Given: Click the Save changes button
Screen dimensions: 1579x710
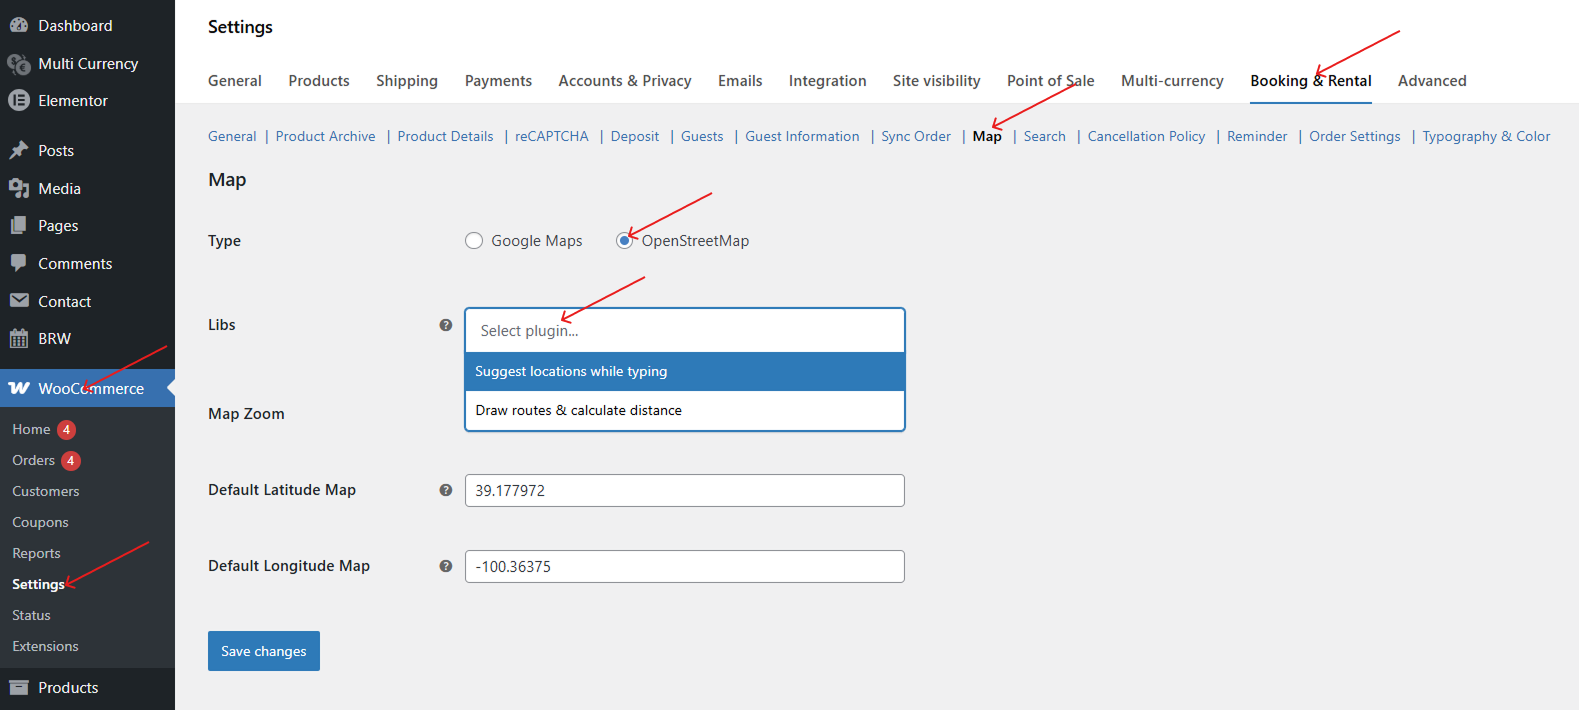Looking at the screenshot, I should [x=264, y=651].
